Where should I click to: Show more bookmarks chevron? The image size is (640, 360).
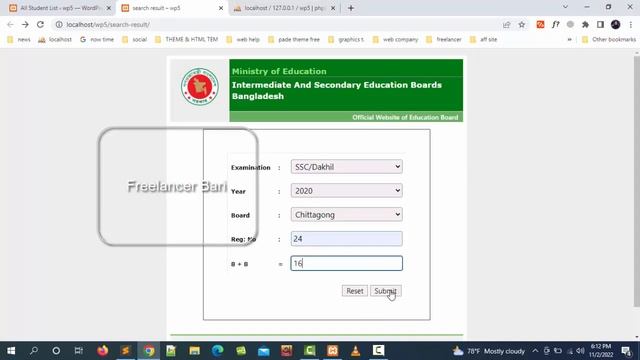pyautogui.click(x=569, y=40)
